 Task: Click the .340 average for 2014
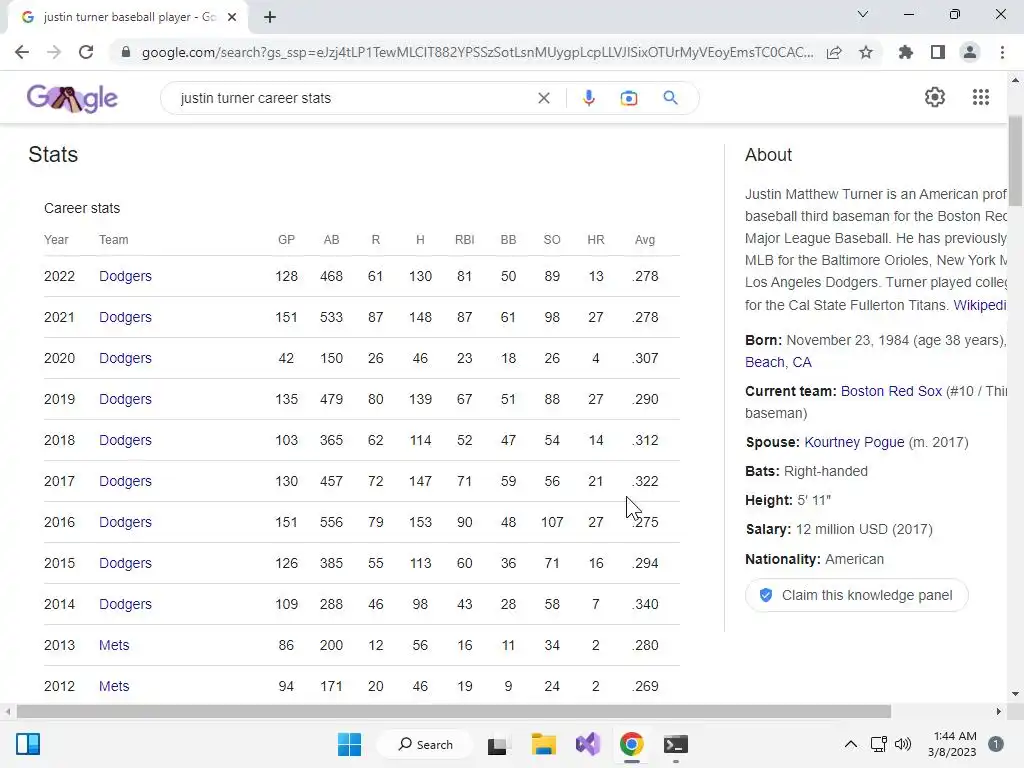(x=645, y=604)
